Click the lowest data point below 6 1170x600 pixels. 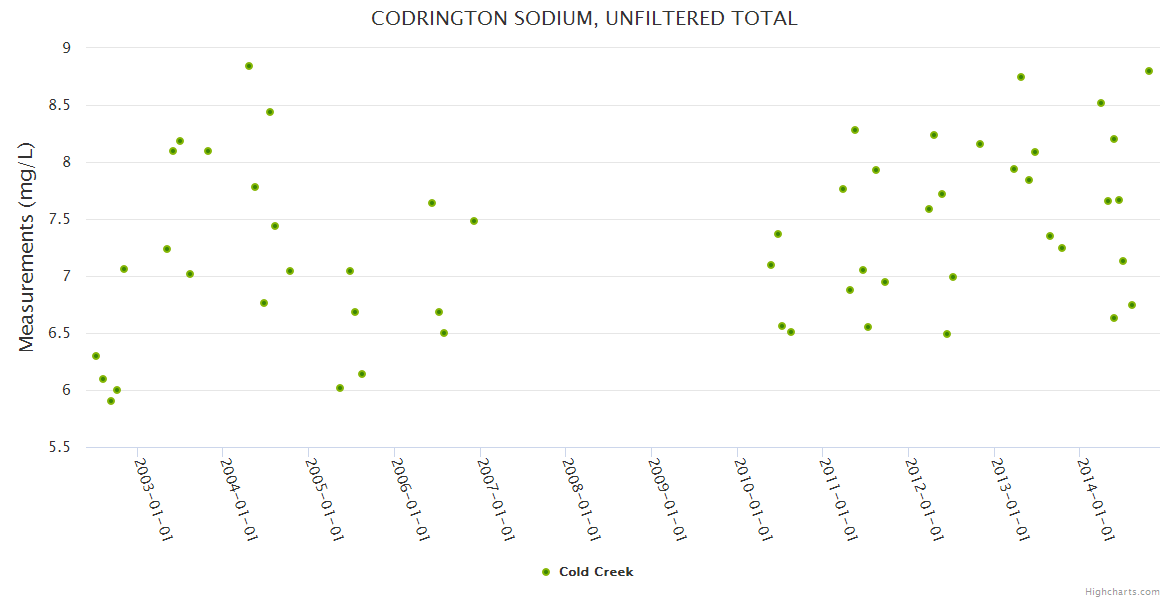click(111, 401)
